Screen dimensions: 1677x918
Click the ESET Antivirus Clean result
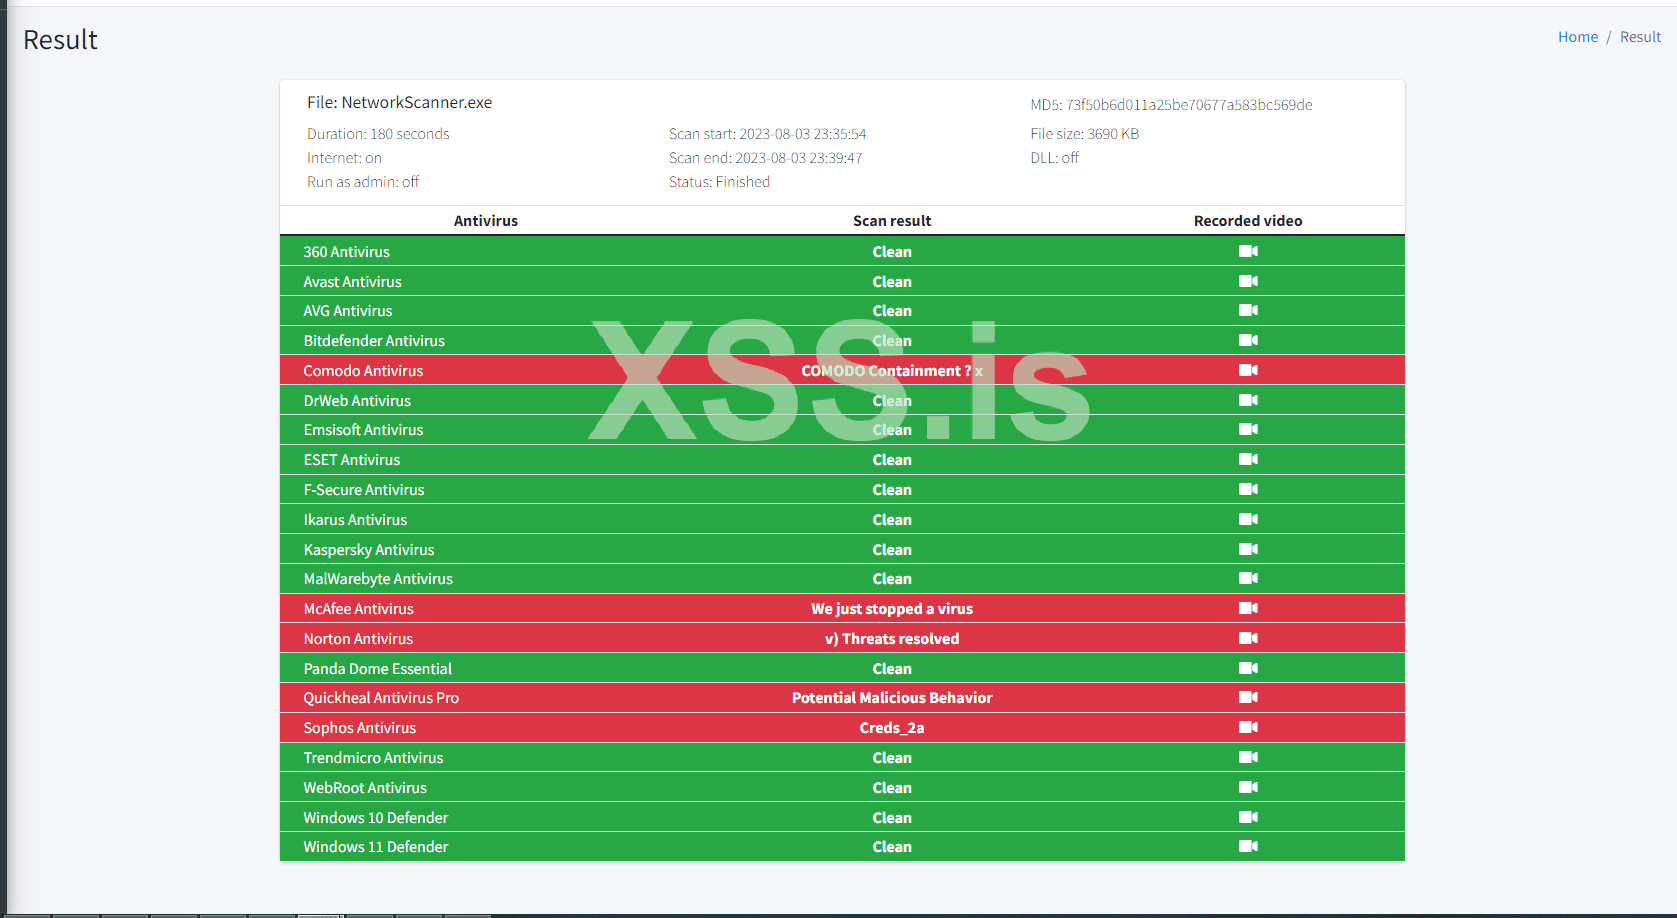click(x=892, y=460)
